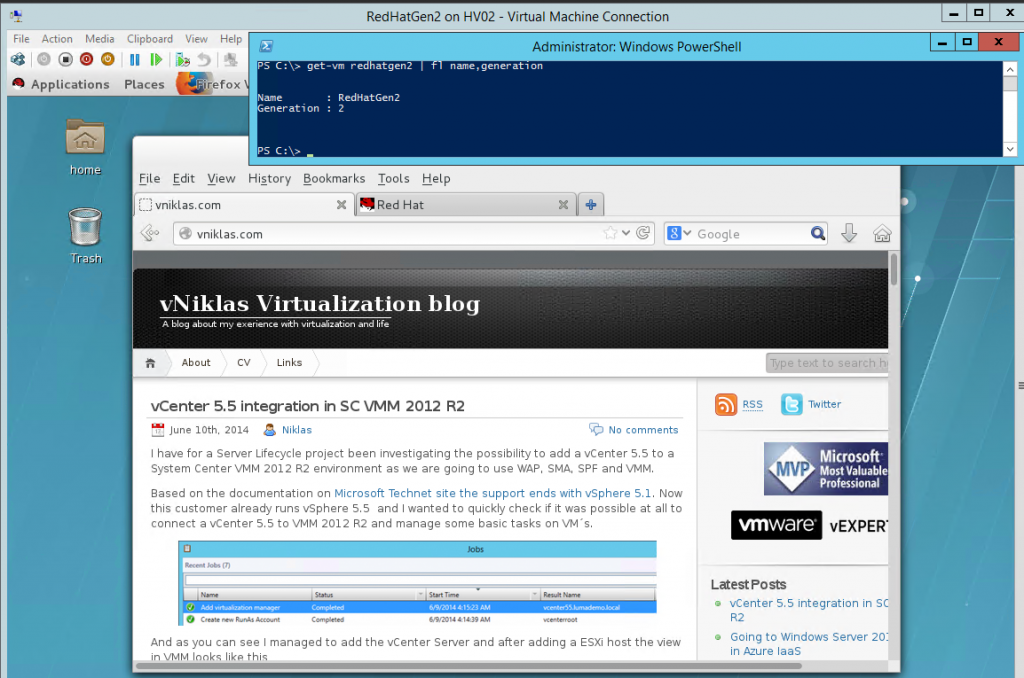
Task: Click the enhanced session icon in VM toolbar
Action: click(230, 59)
